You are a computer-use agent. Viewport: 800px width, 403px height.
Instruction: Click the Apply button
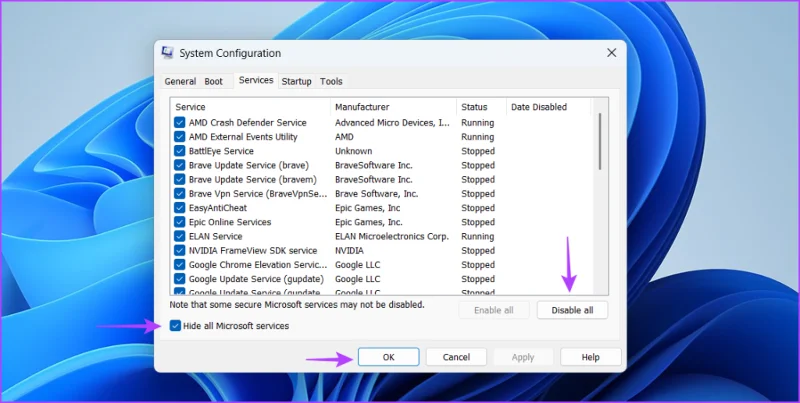[x=523, y=357]
